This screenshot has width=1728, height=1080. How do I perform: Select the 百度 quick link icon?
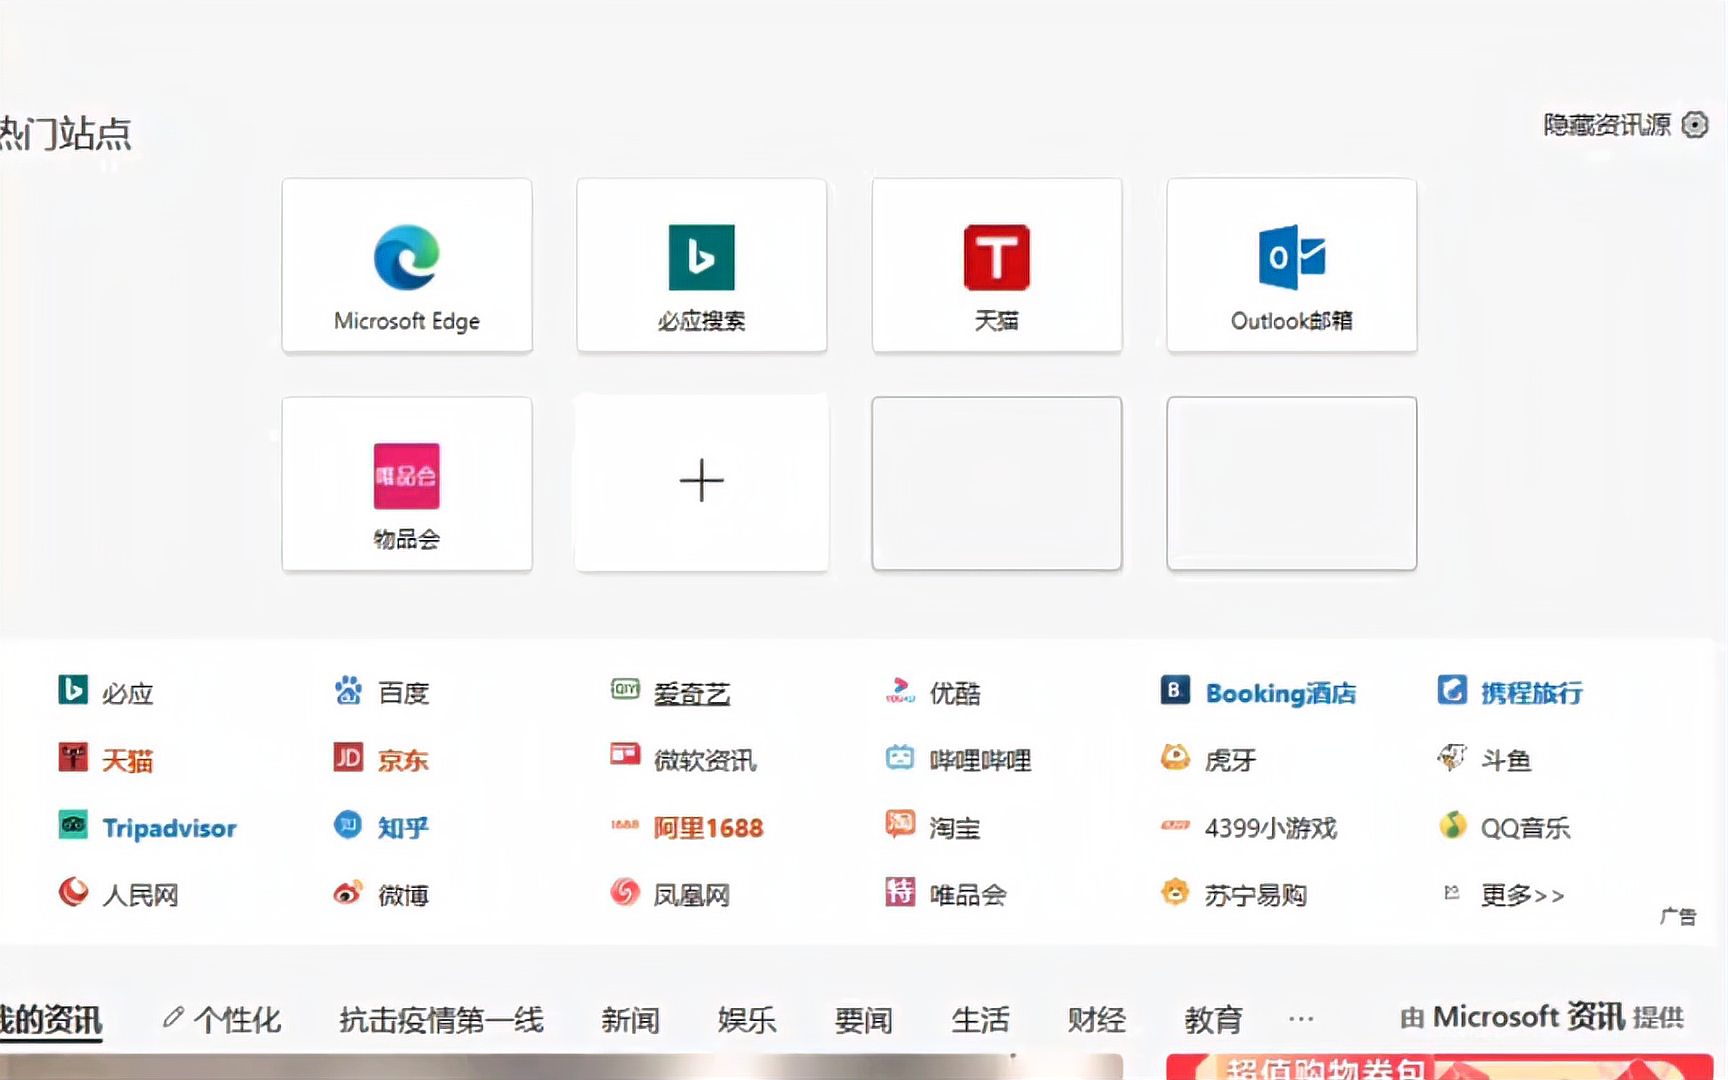coord(384,693)
